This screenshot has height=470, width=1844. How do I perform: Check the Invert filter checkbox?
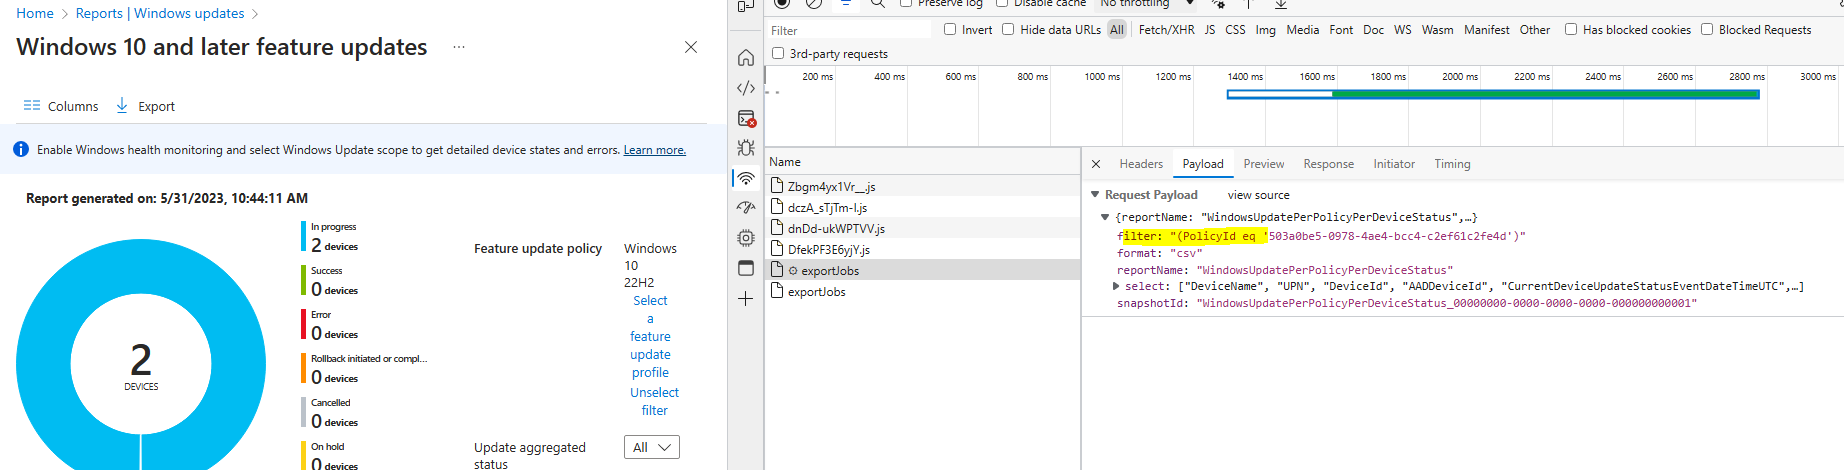[x=950, y=29]
